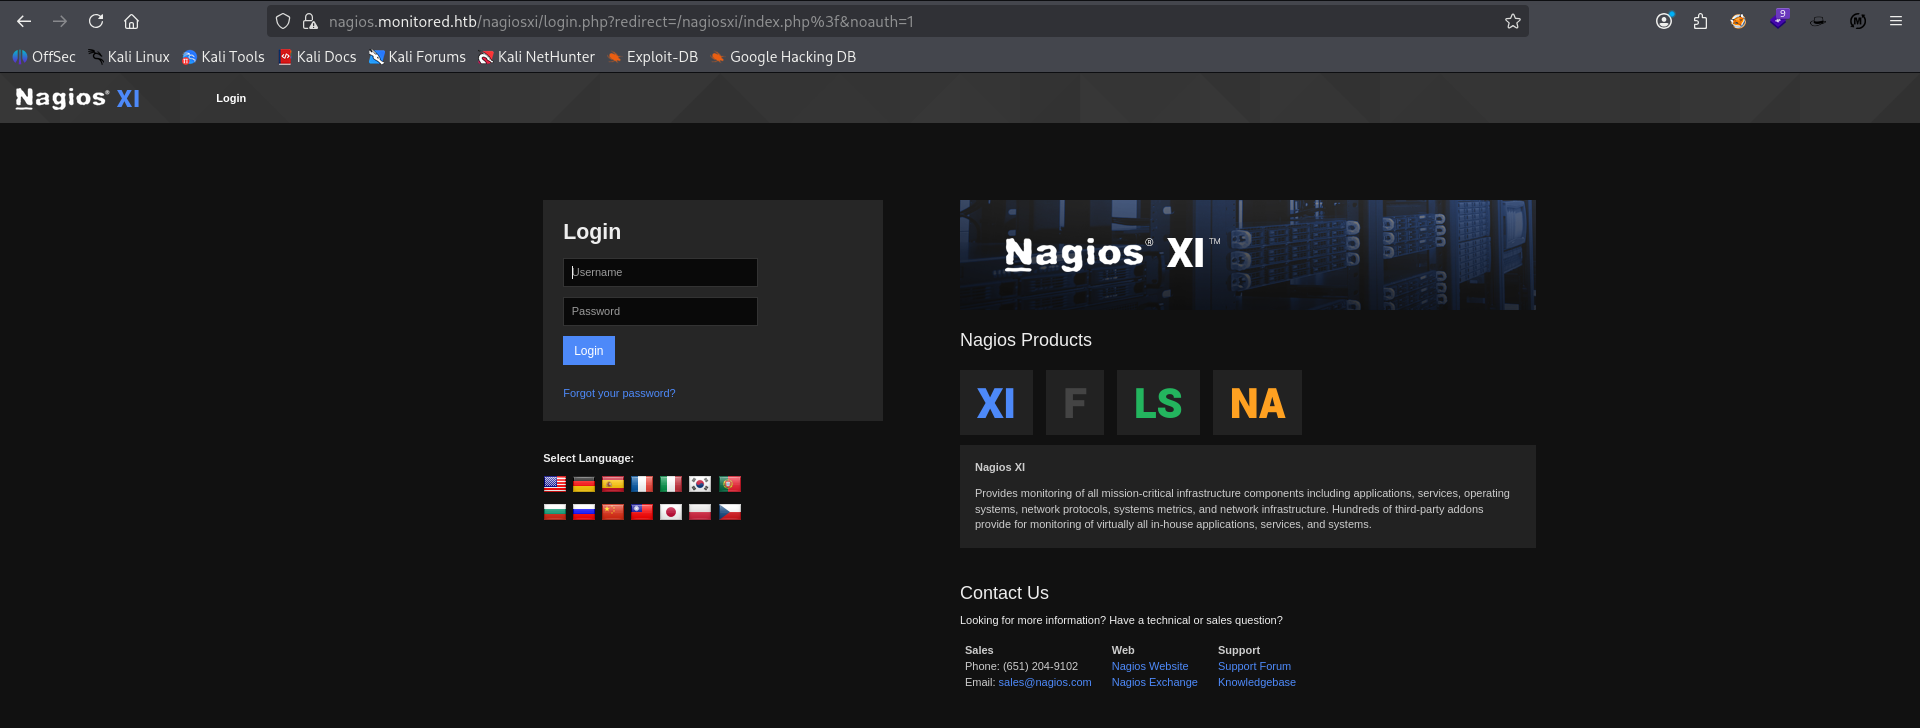Open the Extensions puzzle-piece menu
Image resolution: width=1920 pixels, height=728 pixels.
(x=1700, y=21)
